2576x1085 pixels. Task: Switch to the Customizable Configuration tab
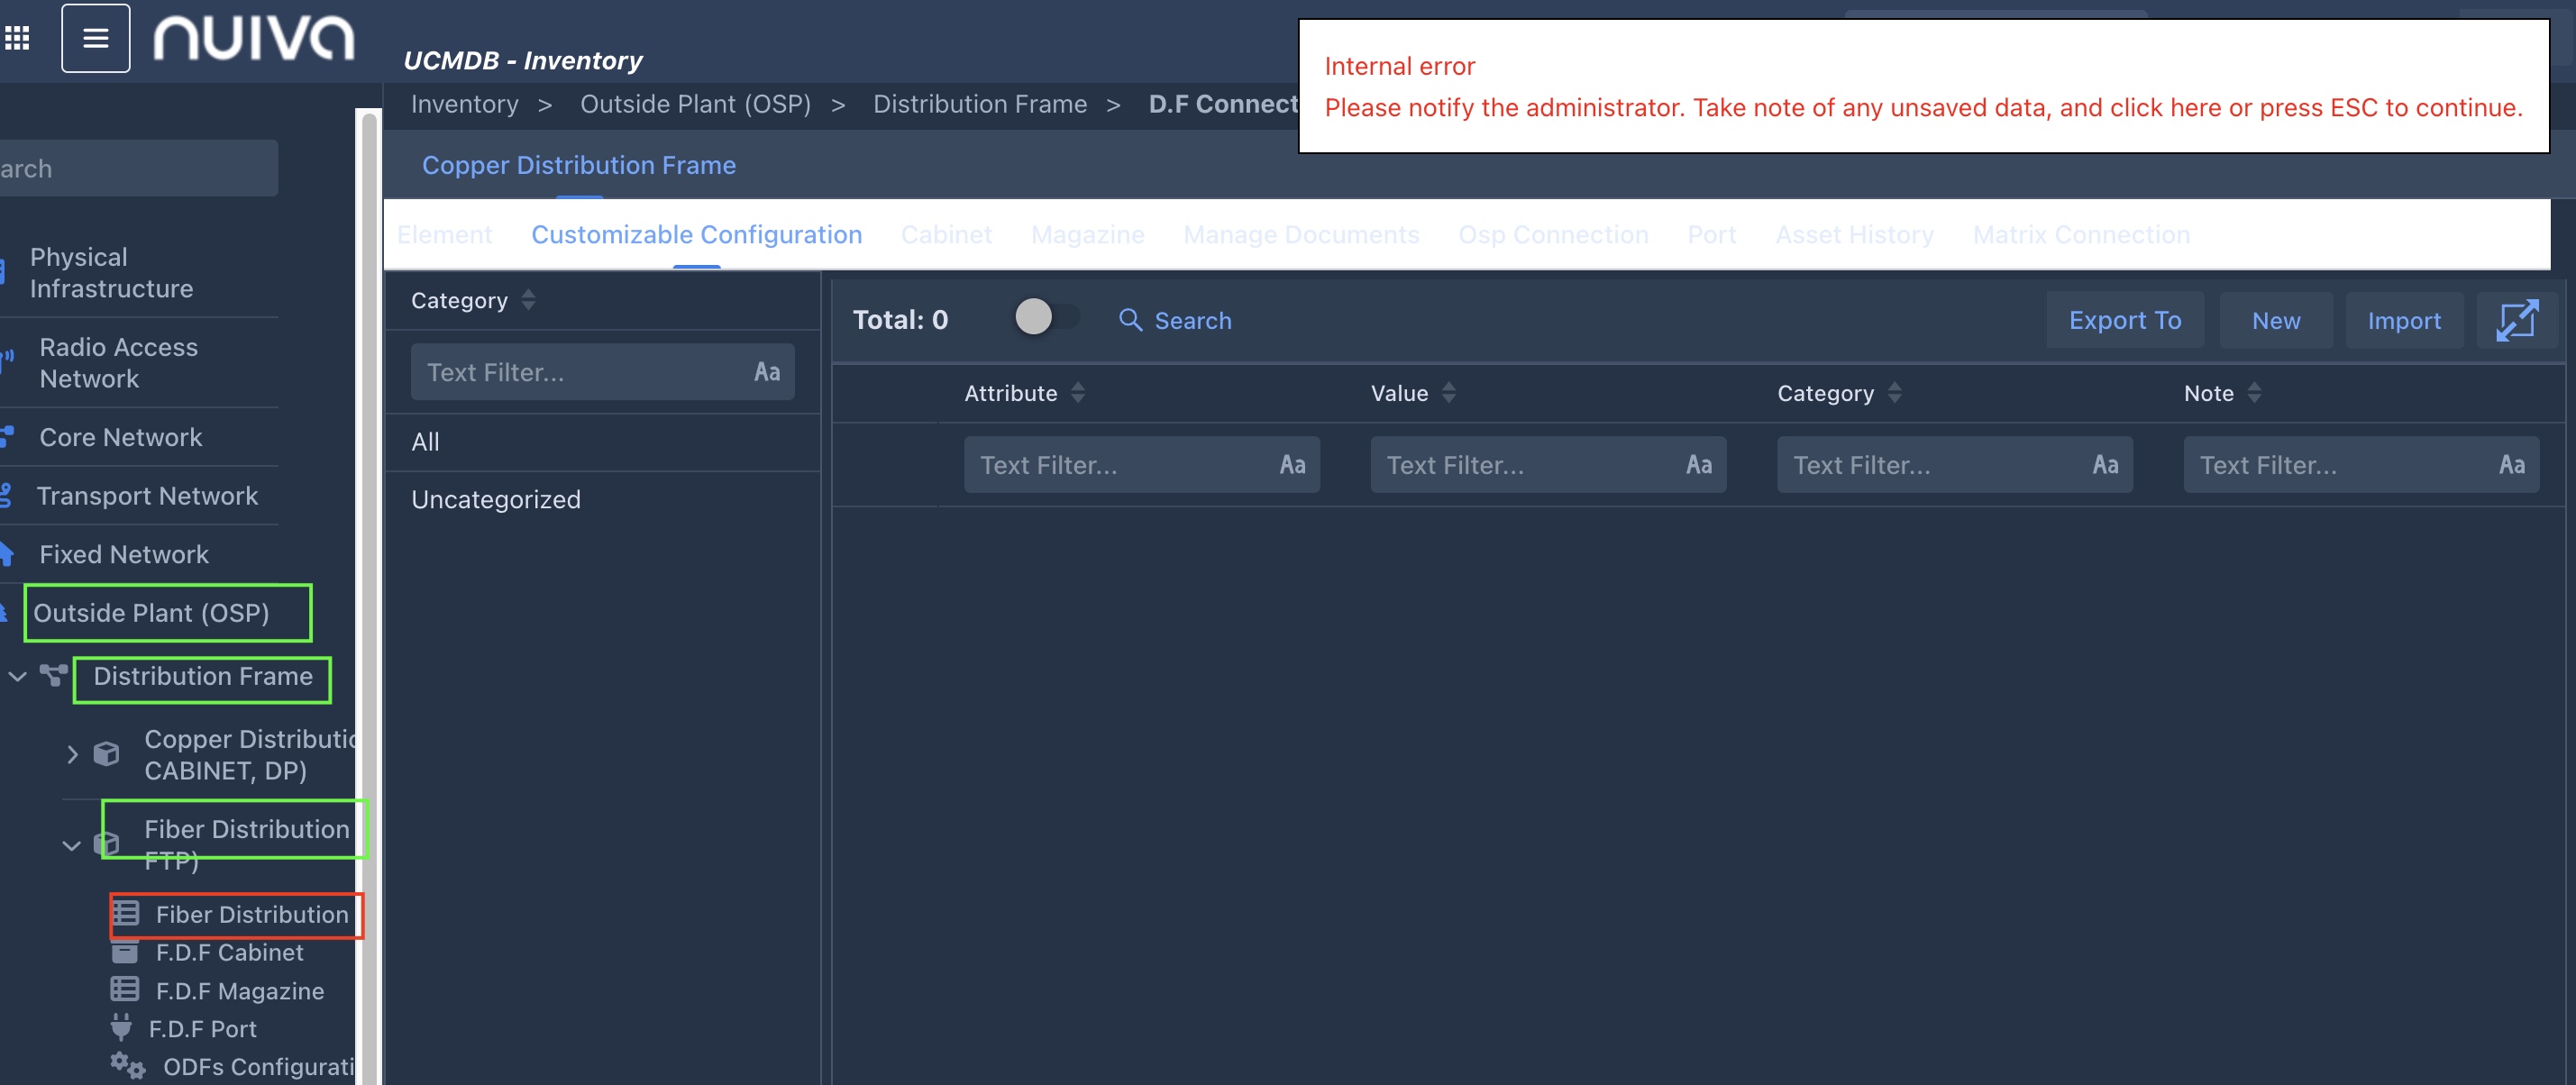pyautogui.click(x=696, y=234)
